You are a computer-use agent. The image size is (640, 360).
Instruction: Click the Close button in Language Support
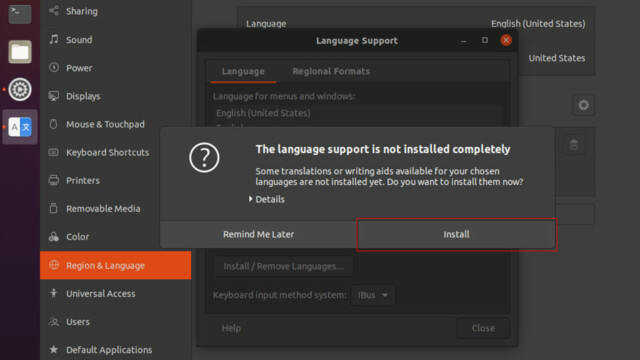[483, 328]
